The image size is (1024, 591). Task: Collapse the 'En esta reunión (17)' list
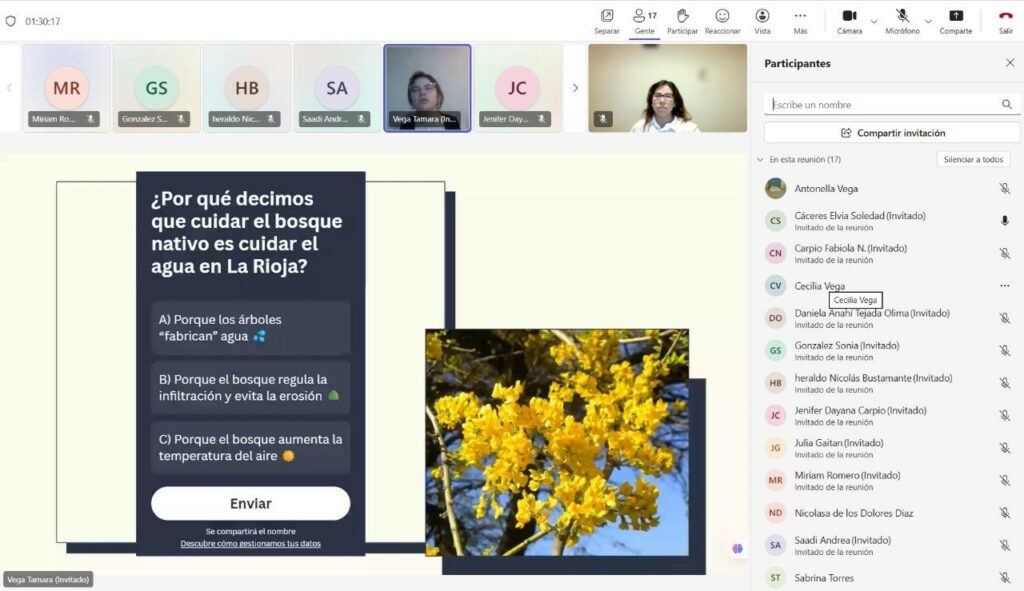click(x=759, y=160)
